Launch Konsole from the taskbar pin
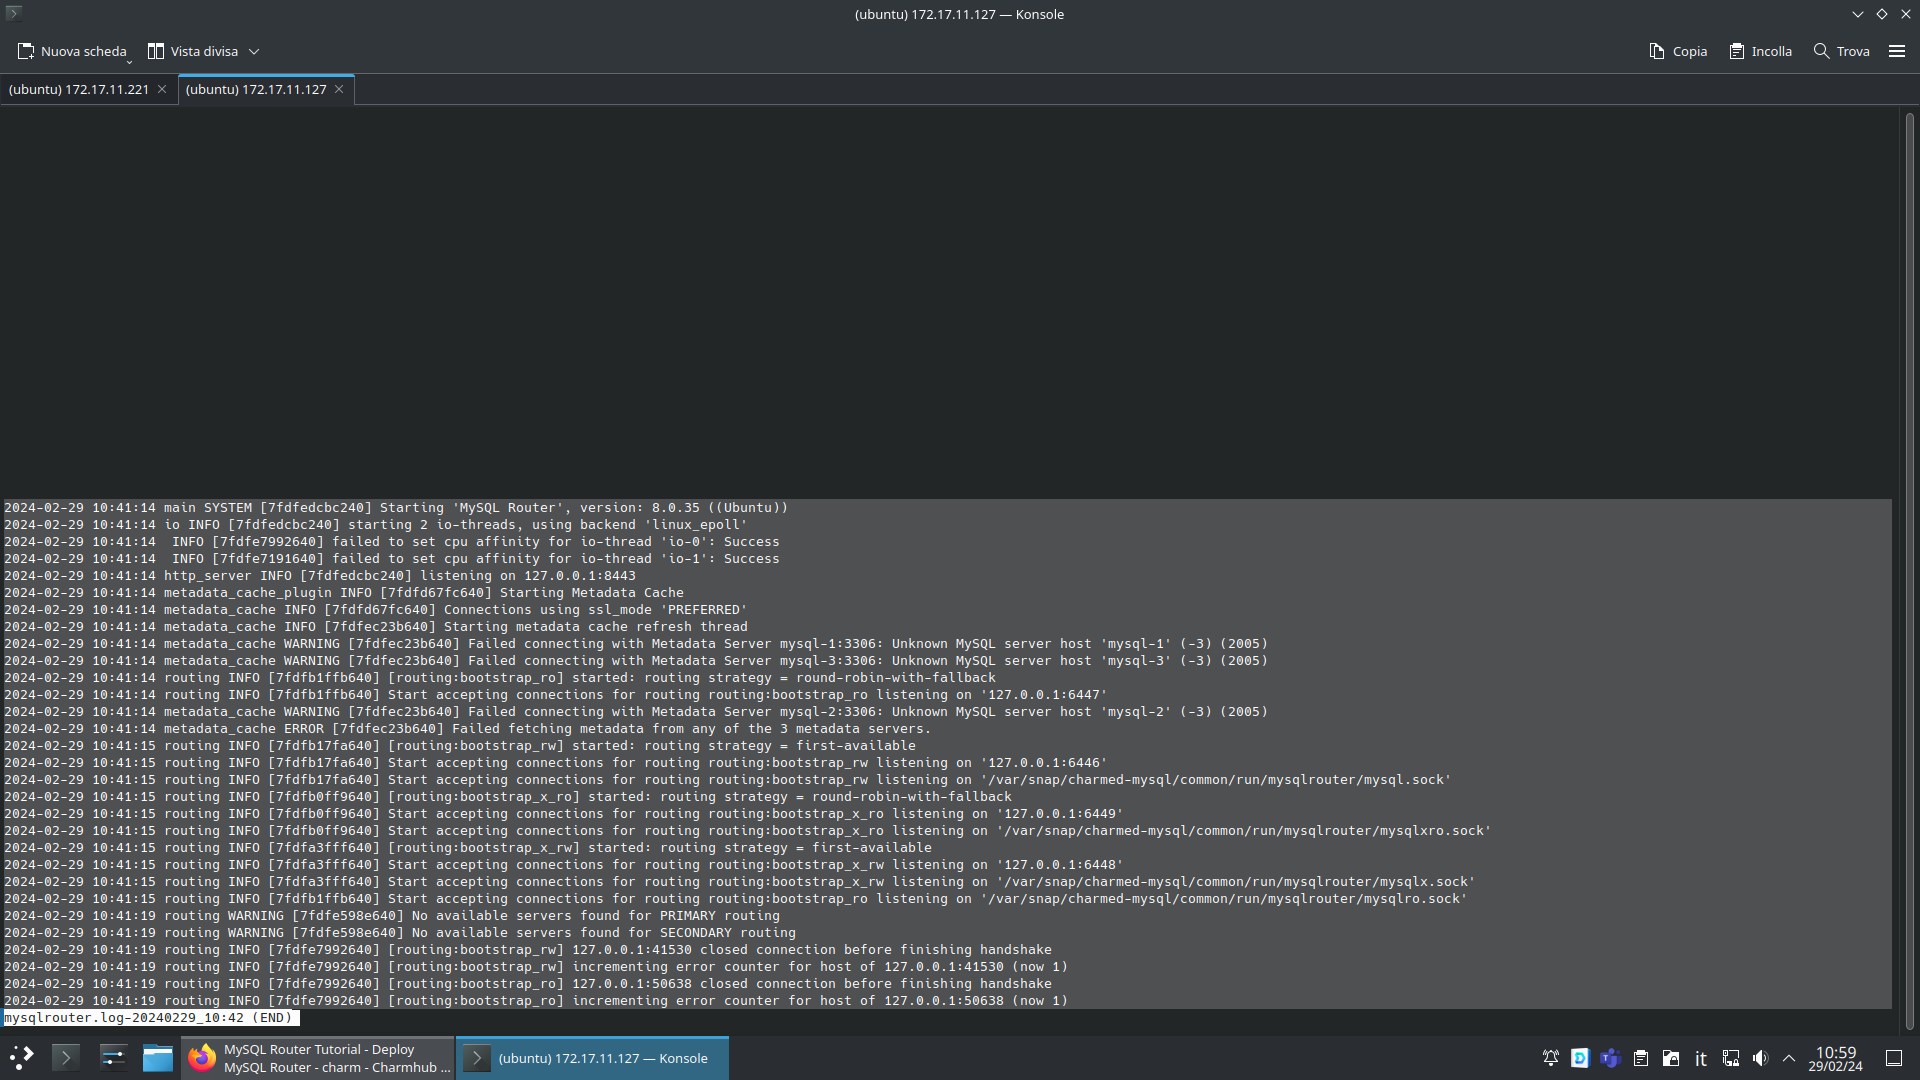Screen dimensions: 1920x1080 [x=66, y=1058]
